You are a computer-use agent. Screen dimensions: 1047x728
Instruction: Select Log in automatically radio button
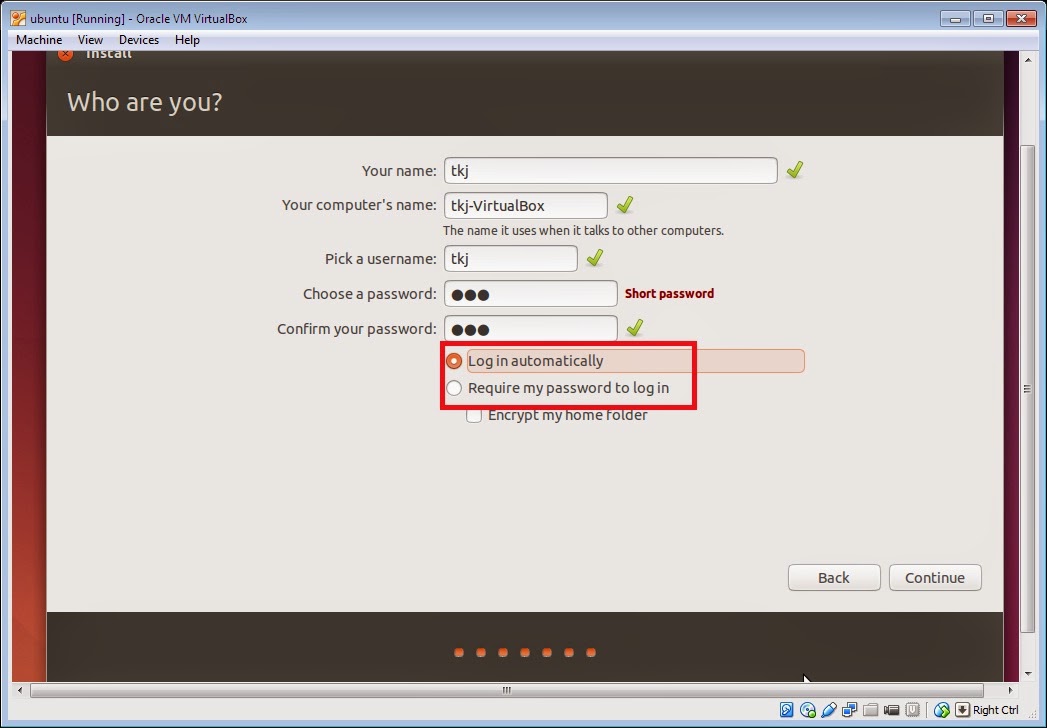(x=454, y=361)
